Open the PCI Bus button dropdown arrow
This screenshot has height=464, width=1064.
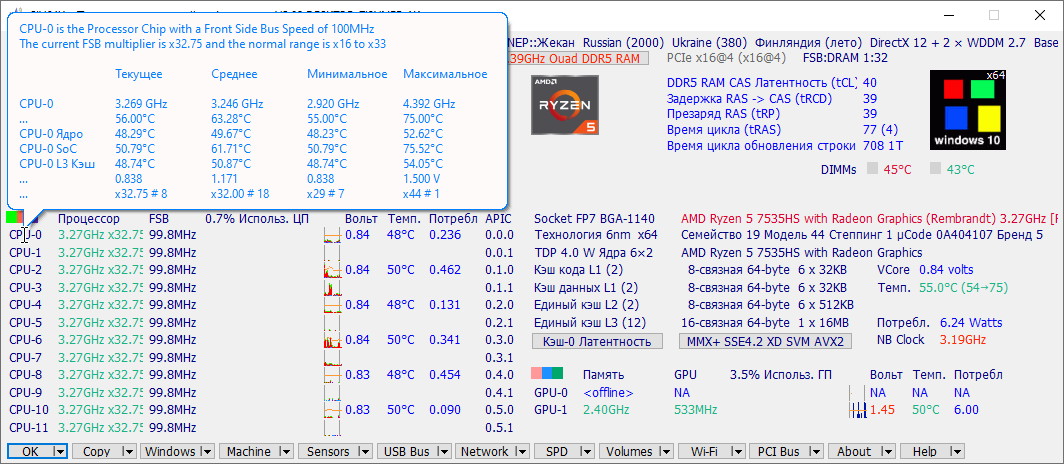(x=817, y=451)
